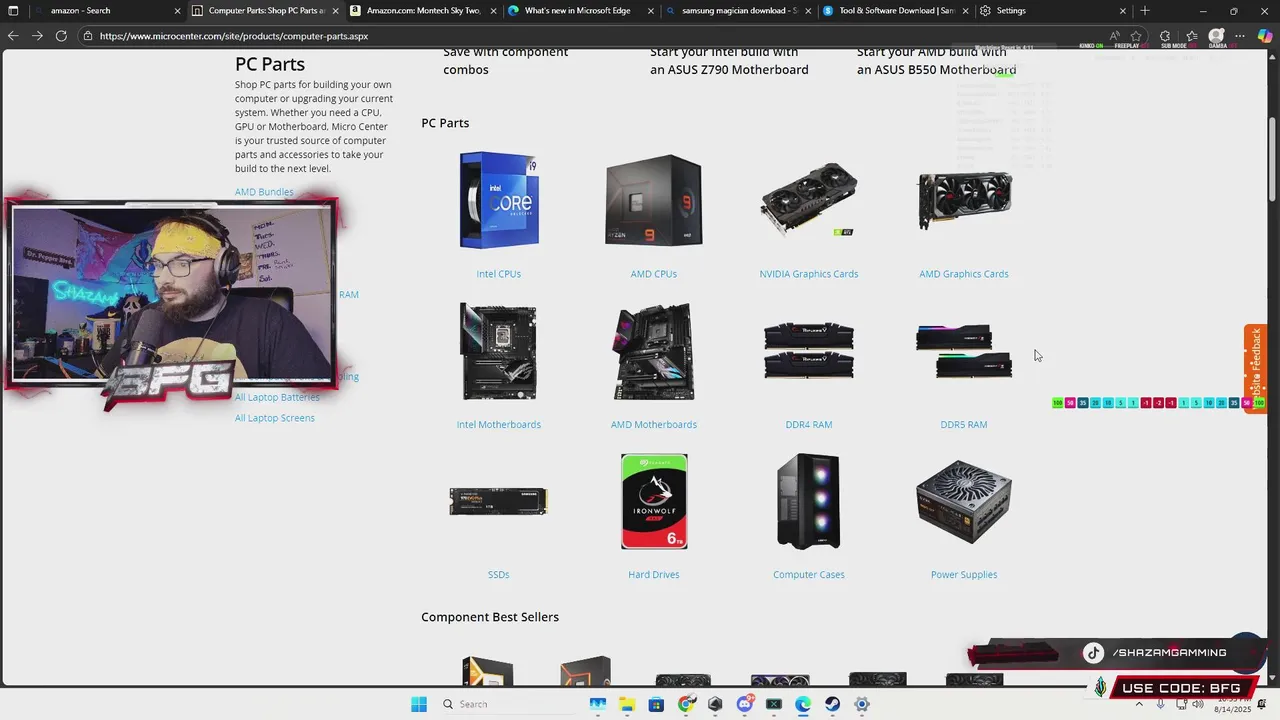Show hidden system tray icons

(x=1138, y=704)
